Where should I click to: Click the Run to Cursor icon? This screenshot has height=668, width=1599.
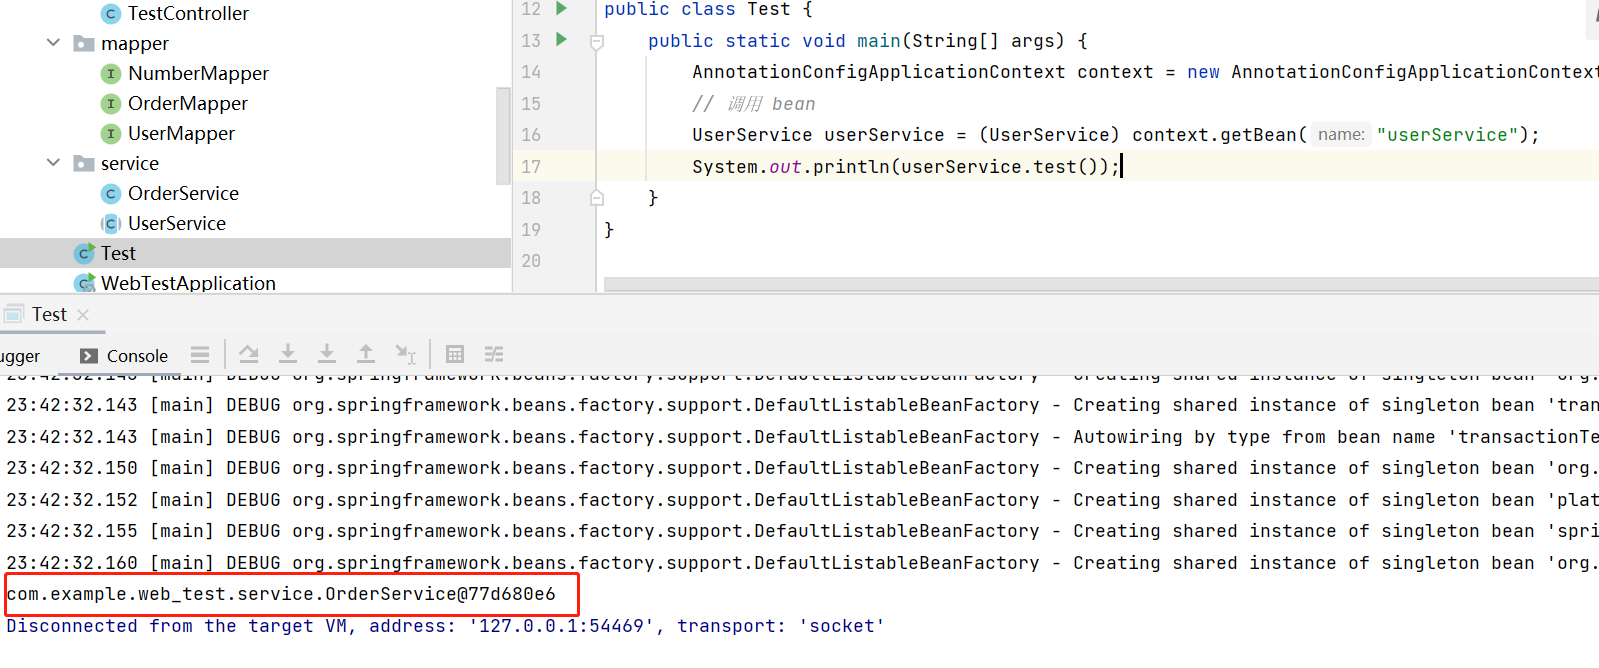[x=405, y=354]
